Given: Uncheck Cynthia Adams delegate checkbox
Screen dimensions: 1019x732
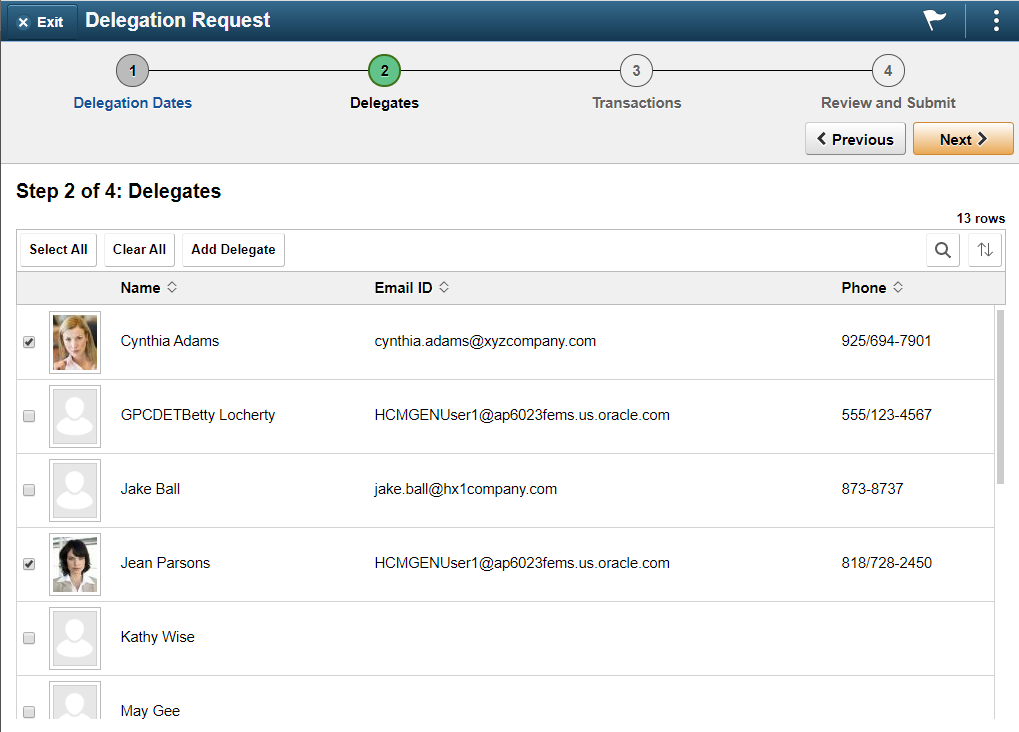Looking at the screenshot, I should pos(29,342).
